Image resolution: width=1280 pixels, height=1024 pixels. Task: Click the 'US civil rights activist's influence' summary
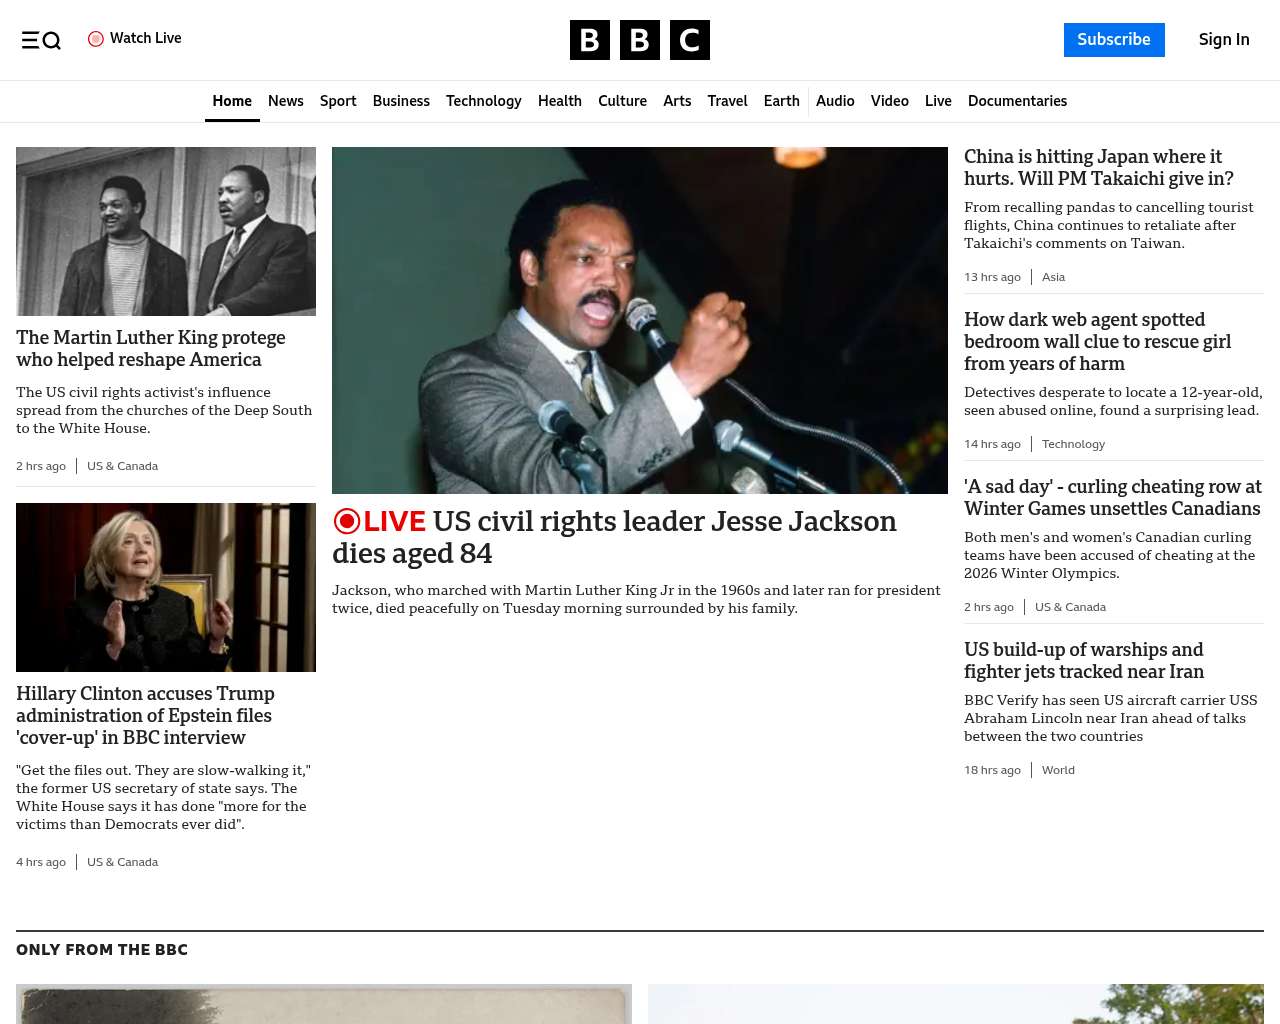pyautogui.click(x=164, y=410)
